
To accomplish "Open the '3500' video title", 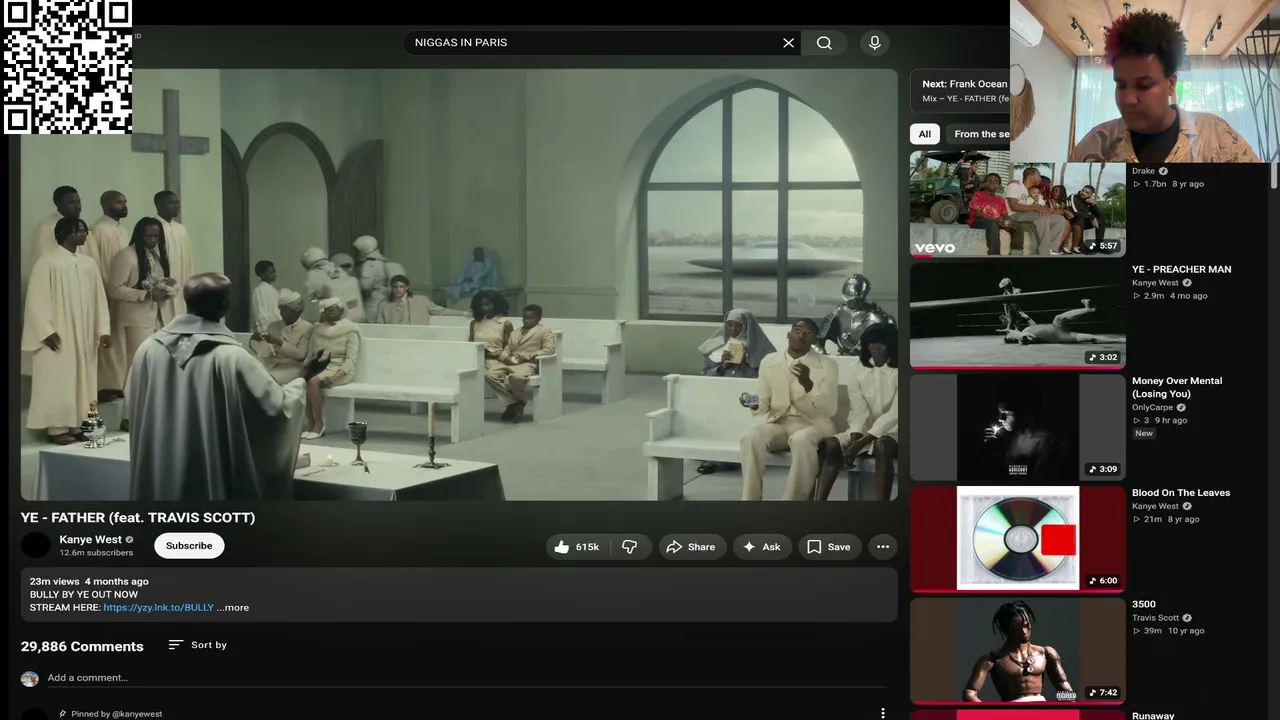I will (x=1144, y=604).
